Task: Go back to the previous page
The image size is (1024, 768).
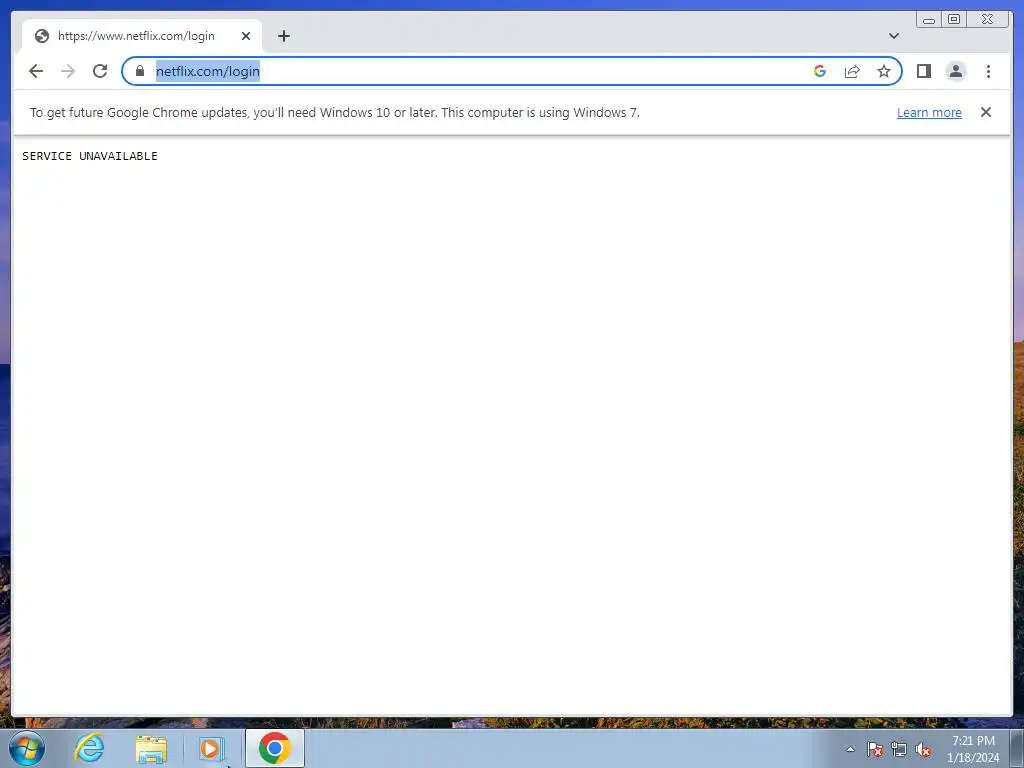Action: tap(36, 71)
